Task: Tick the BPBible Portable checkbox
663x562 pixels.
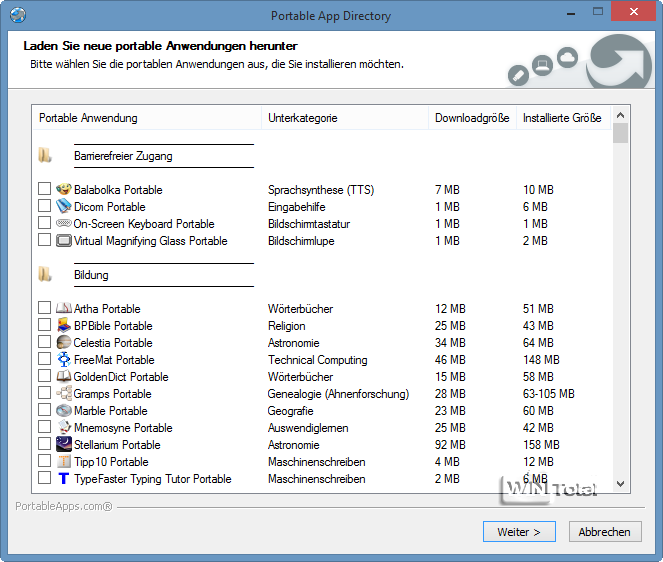Action: [x=44, y=324]
